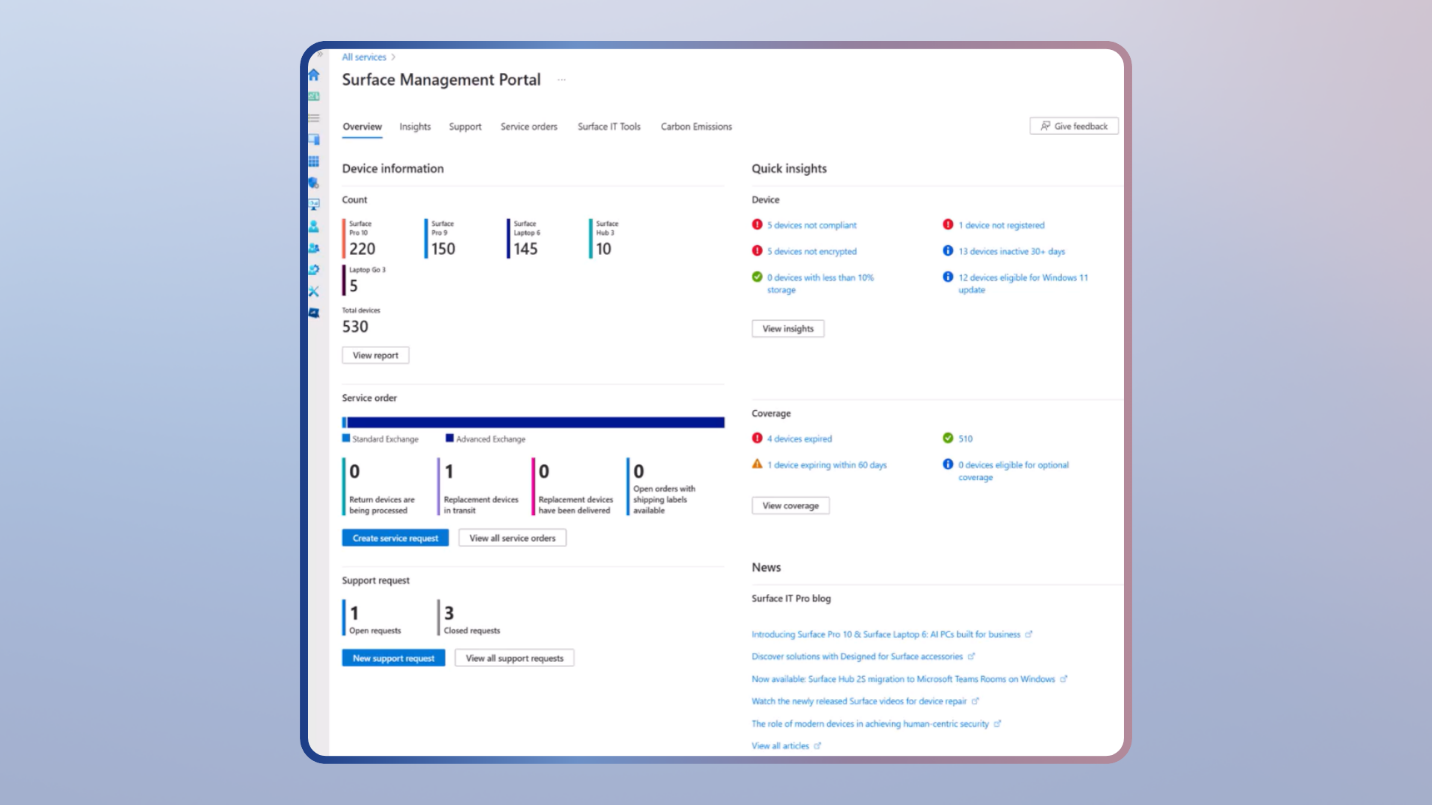Image resolution: width=1432 pixels, height=805 pixels.
Task: Click the Total devices value 530
Action: 355,327
